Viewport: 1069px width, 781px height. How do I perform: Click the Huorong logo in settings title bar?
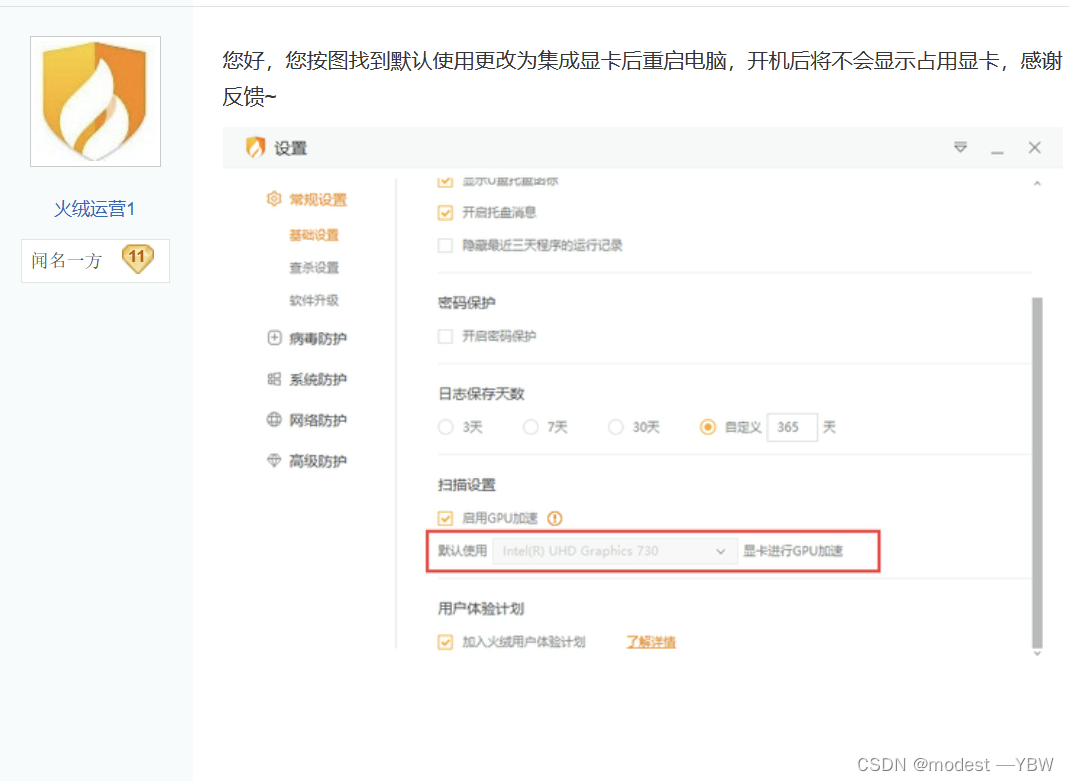[256, 147]
